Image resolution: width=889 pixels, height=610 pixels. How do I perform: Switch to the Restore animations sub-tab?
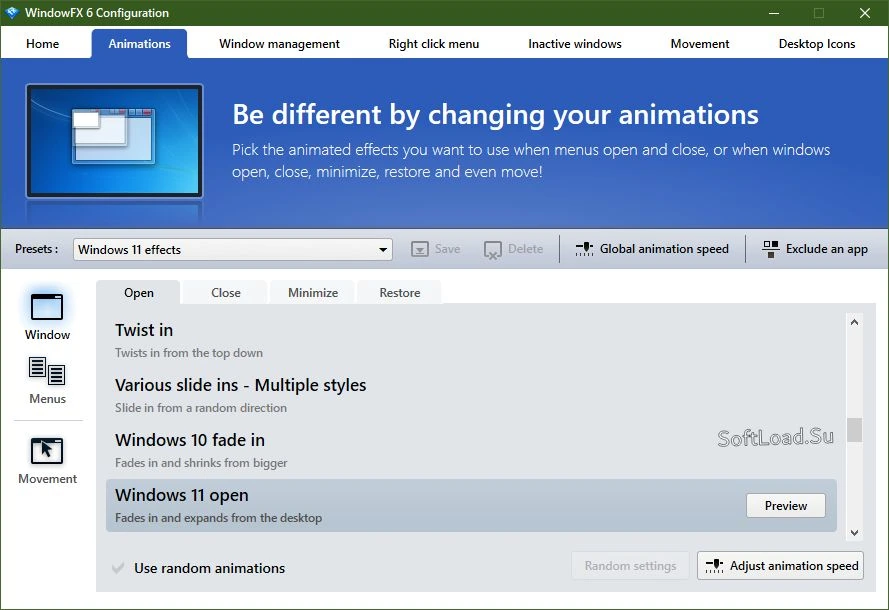coord(400,293)
